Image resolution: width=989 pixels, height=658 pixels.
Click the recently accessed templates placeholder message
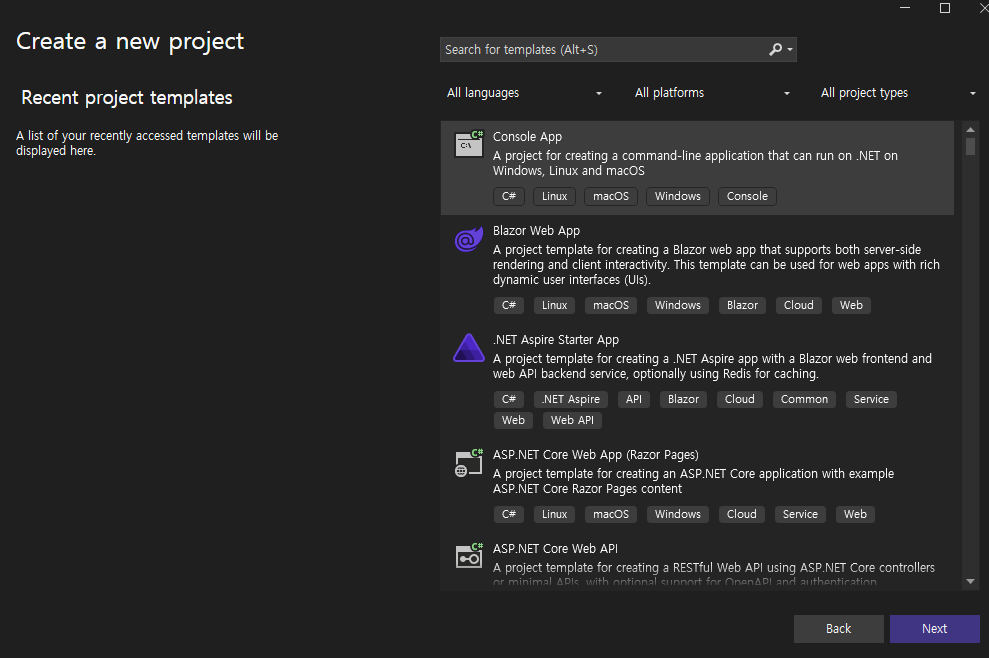(x=147, y=143)
